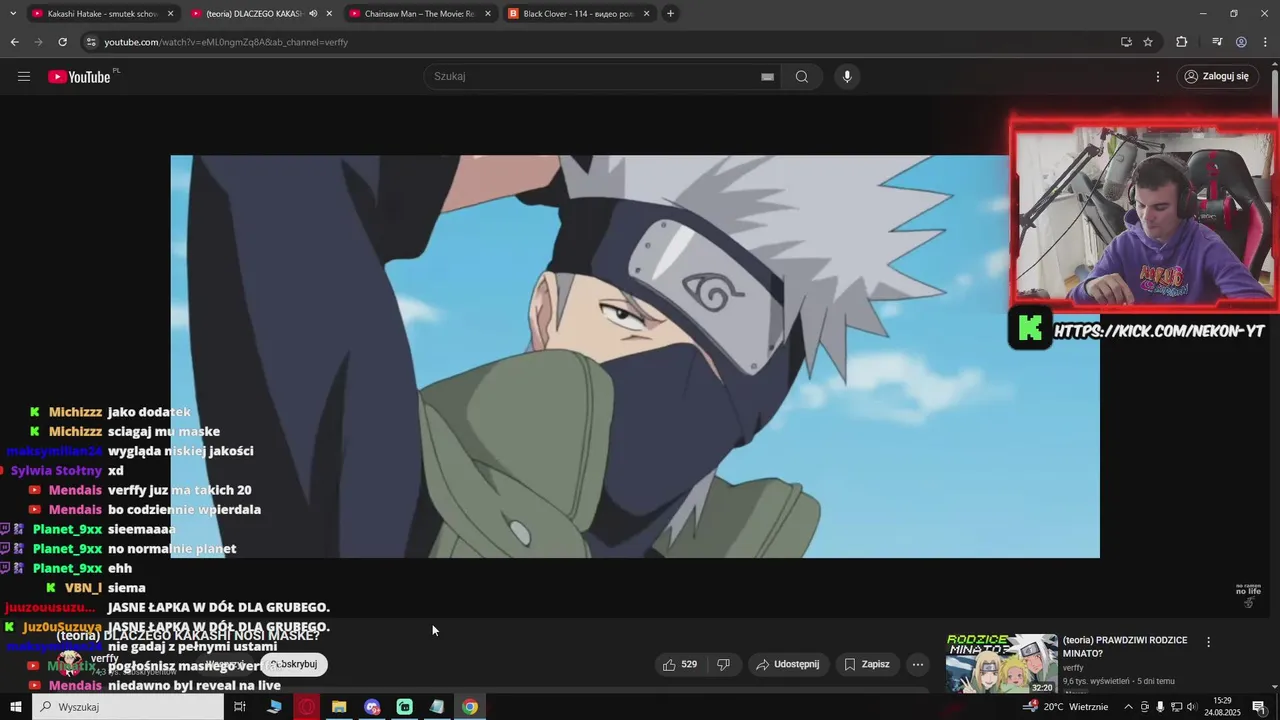Go to the YouTube home logo
The width and height of the screenshot is (1280, 720).
(x=79, y=77)
